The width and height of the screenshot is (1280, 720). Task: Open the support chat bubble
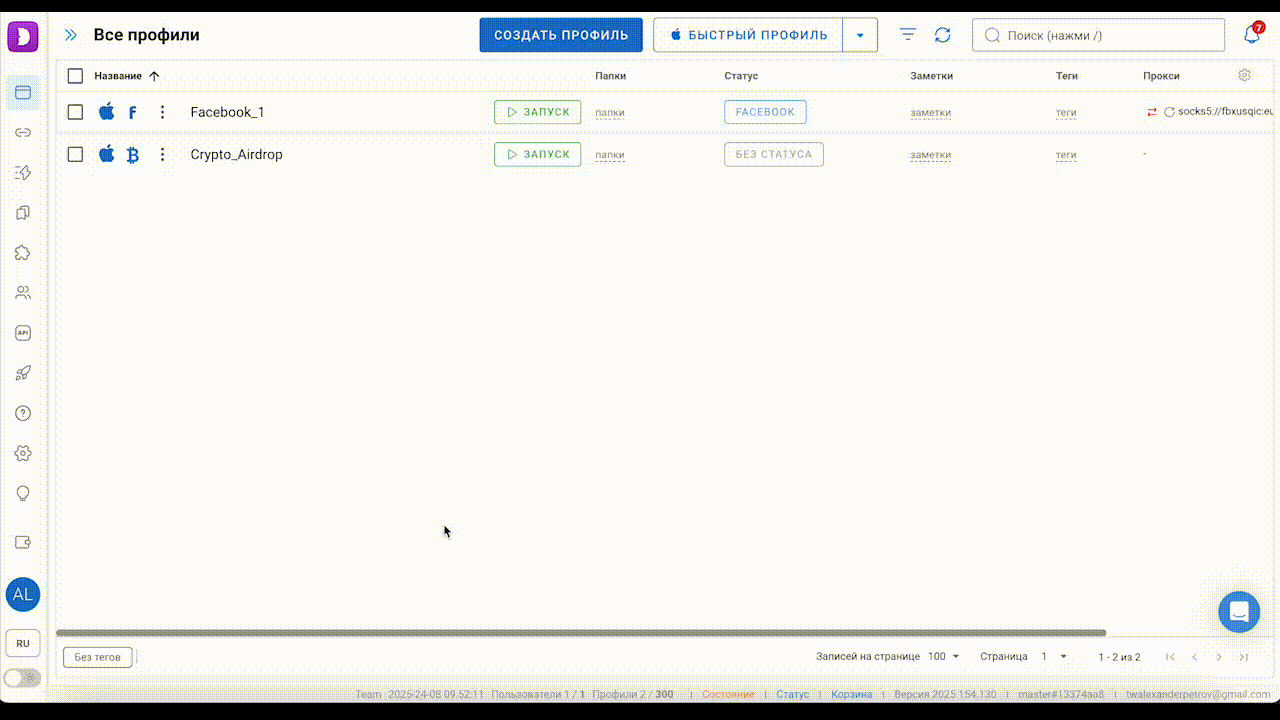[1238, 612]
